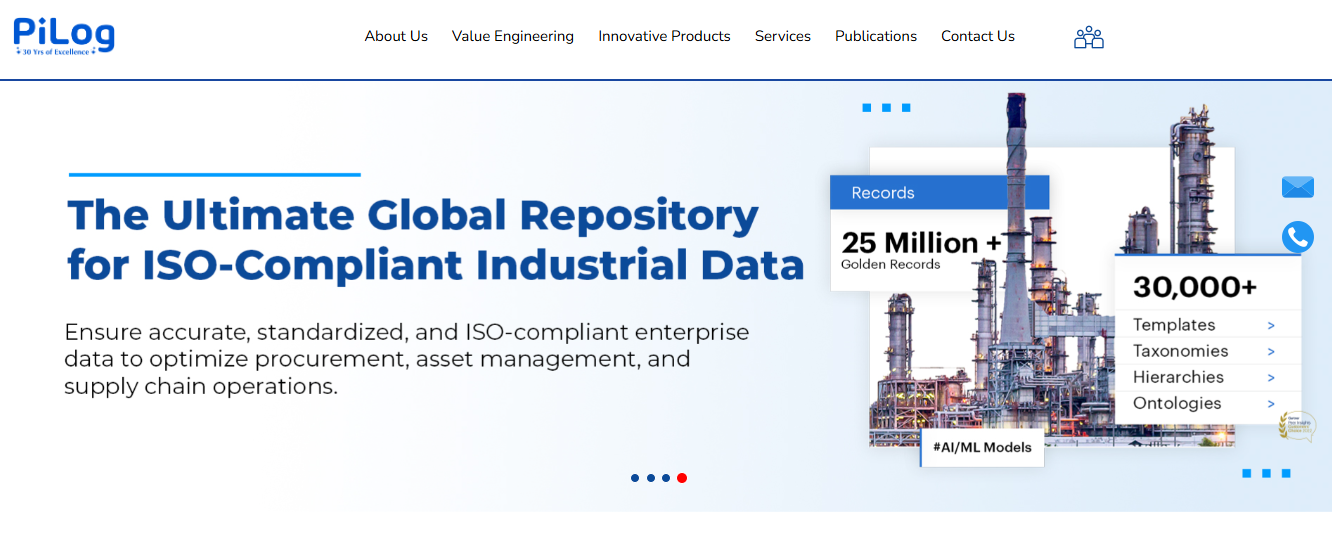Open the Value Engineering menu
1332x535 pixels.
[x=513, y=36]
